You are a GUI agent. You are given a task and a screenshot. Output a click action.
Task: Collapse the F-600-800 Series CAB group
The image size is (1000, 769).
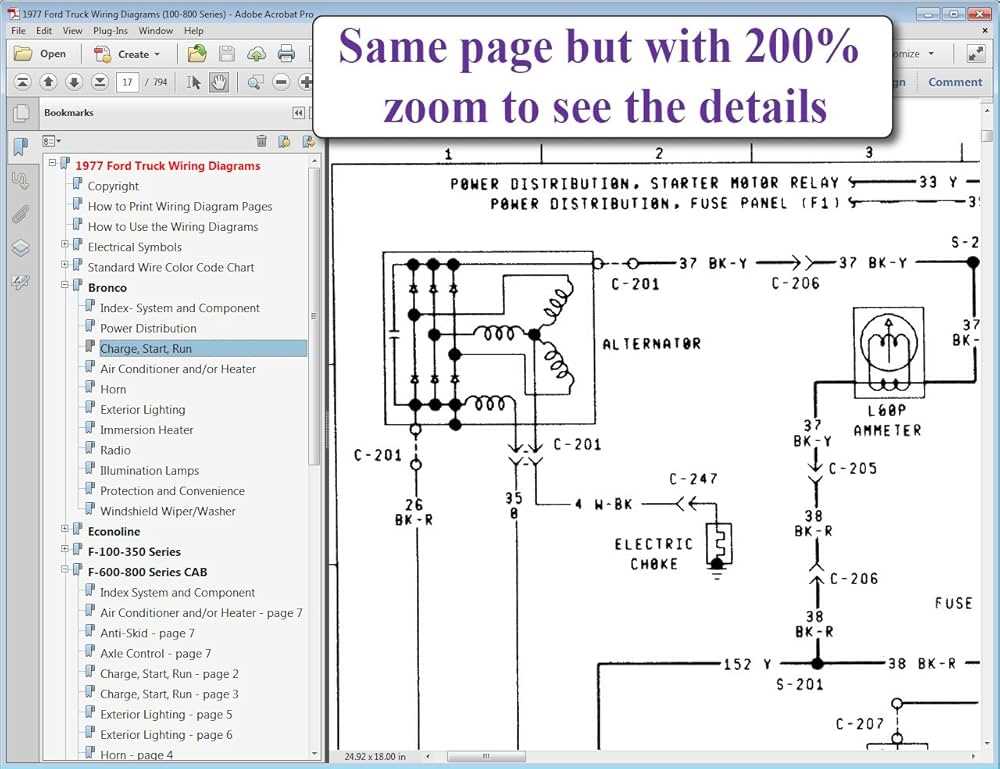(64, 569)
